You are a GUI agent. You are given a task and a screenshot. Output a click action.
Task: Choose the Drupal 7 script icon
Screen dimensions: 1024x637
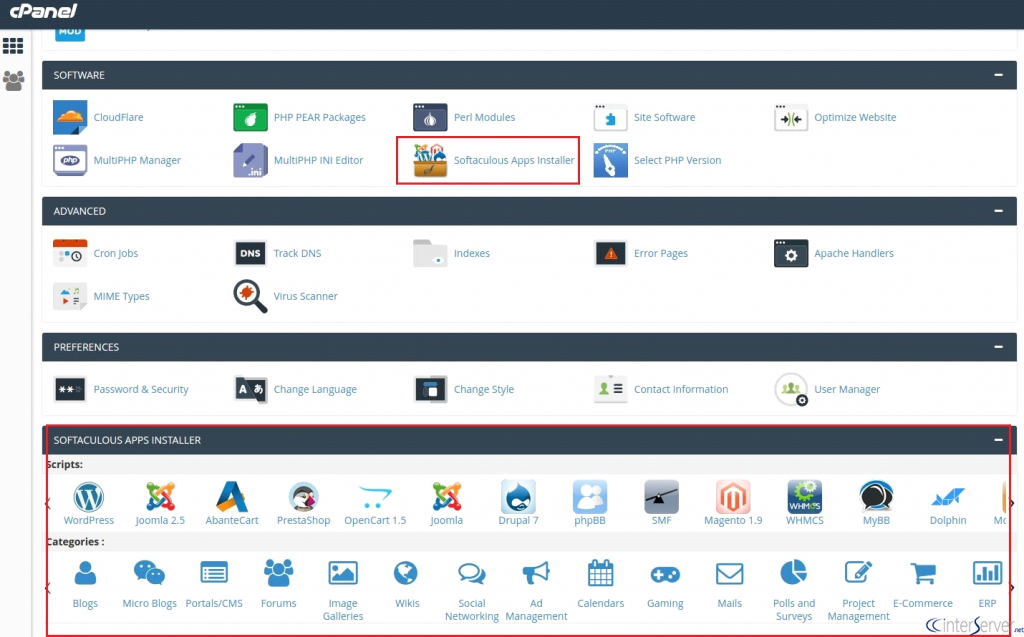click(518, 497)
